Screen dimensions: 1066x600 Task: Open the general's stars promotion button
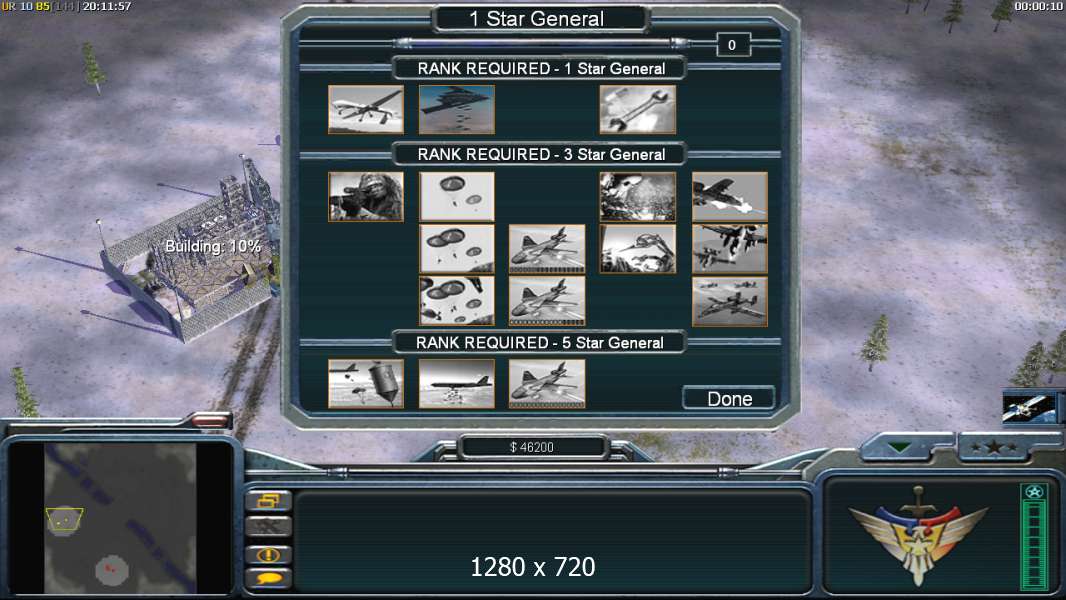993,447
